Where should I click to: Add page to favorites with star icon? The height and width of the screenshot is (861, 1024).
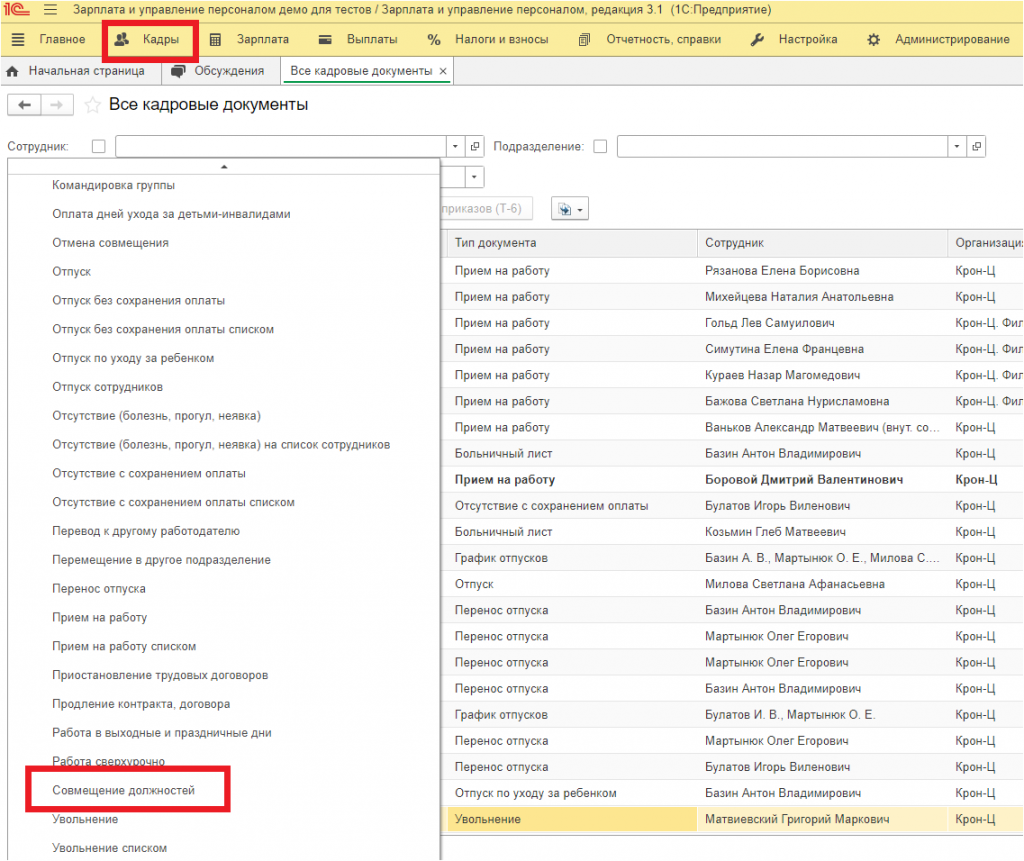coord(93,105)
